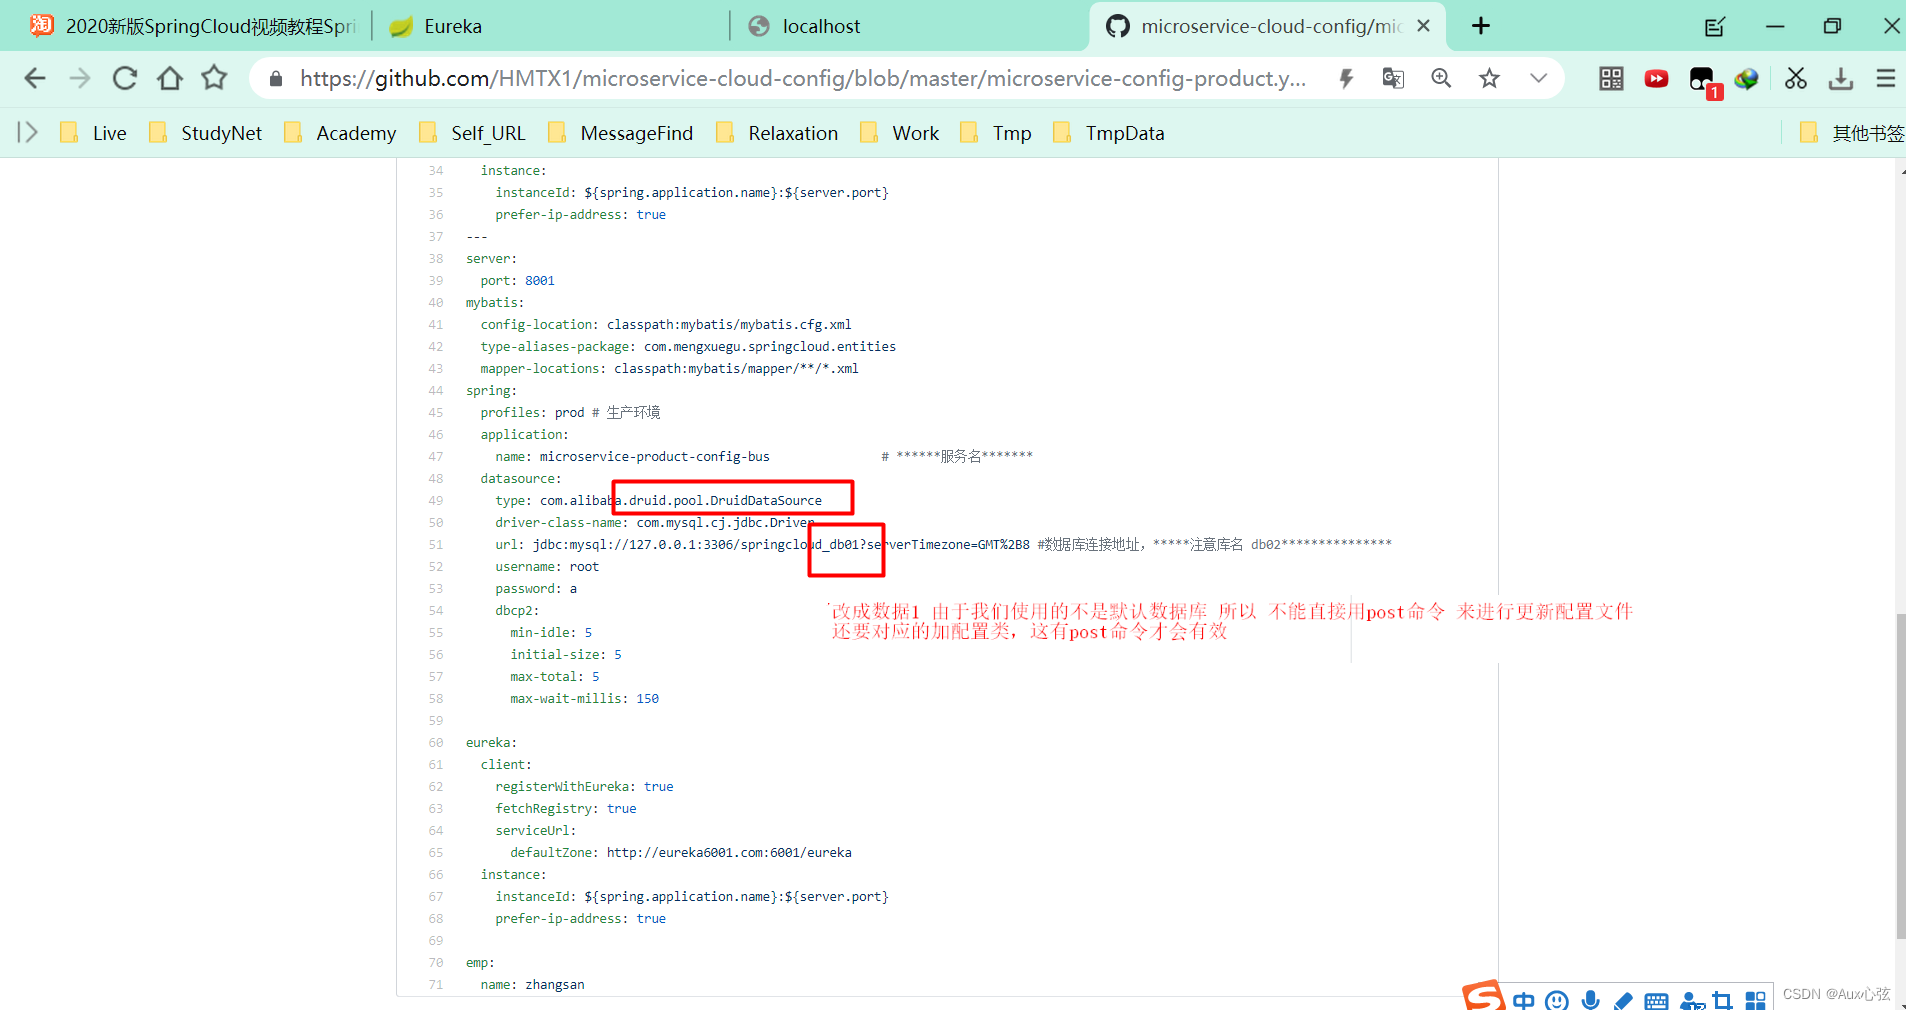The width and height of the screenshot is (1906, 1010).
Task: Open the IDM download manager extension
Action: (x=1747, y=80)
